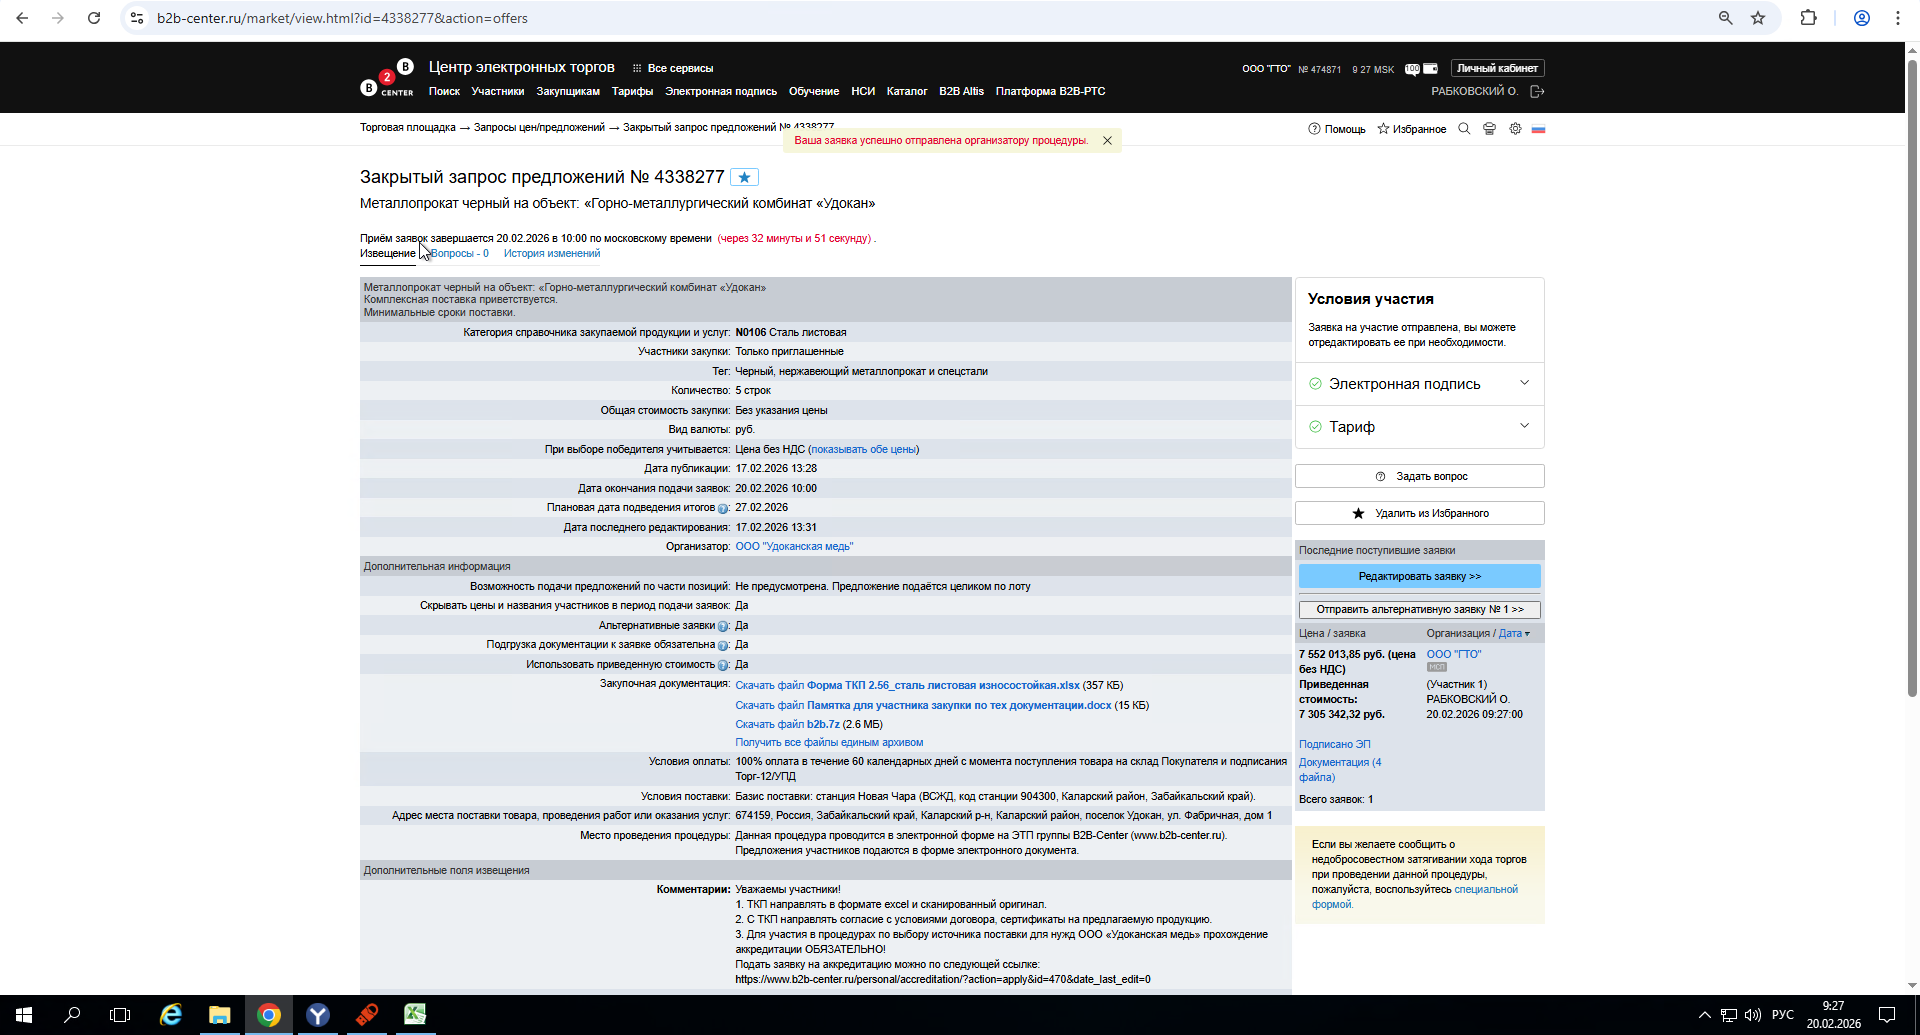Open Windows notification center icon

point(1887,1015)
